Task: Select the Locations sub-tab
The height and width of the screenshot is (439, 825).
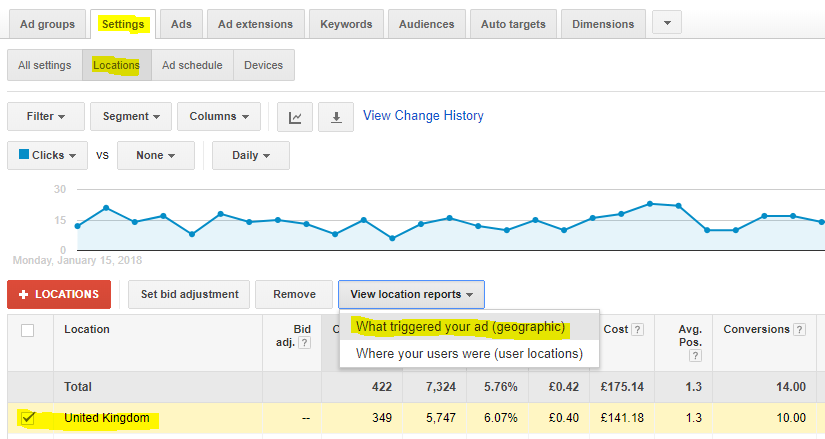Action: coord(117,65)
